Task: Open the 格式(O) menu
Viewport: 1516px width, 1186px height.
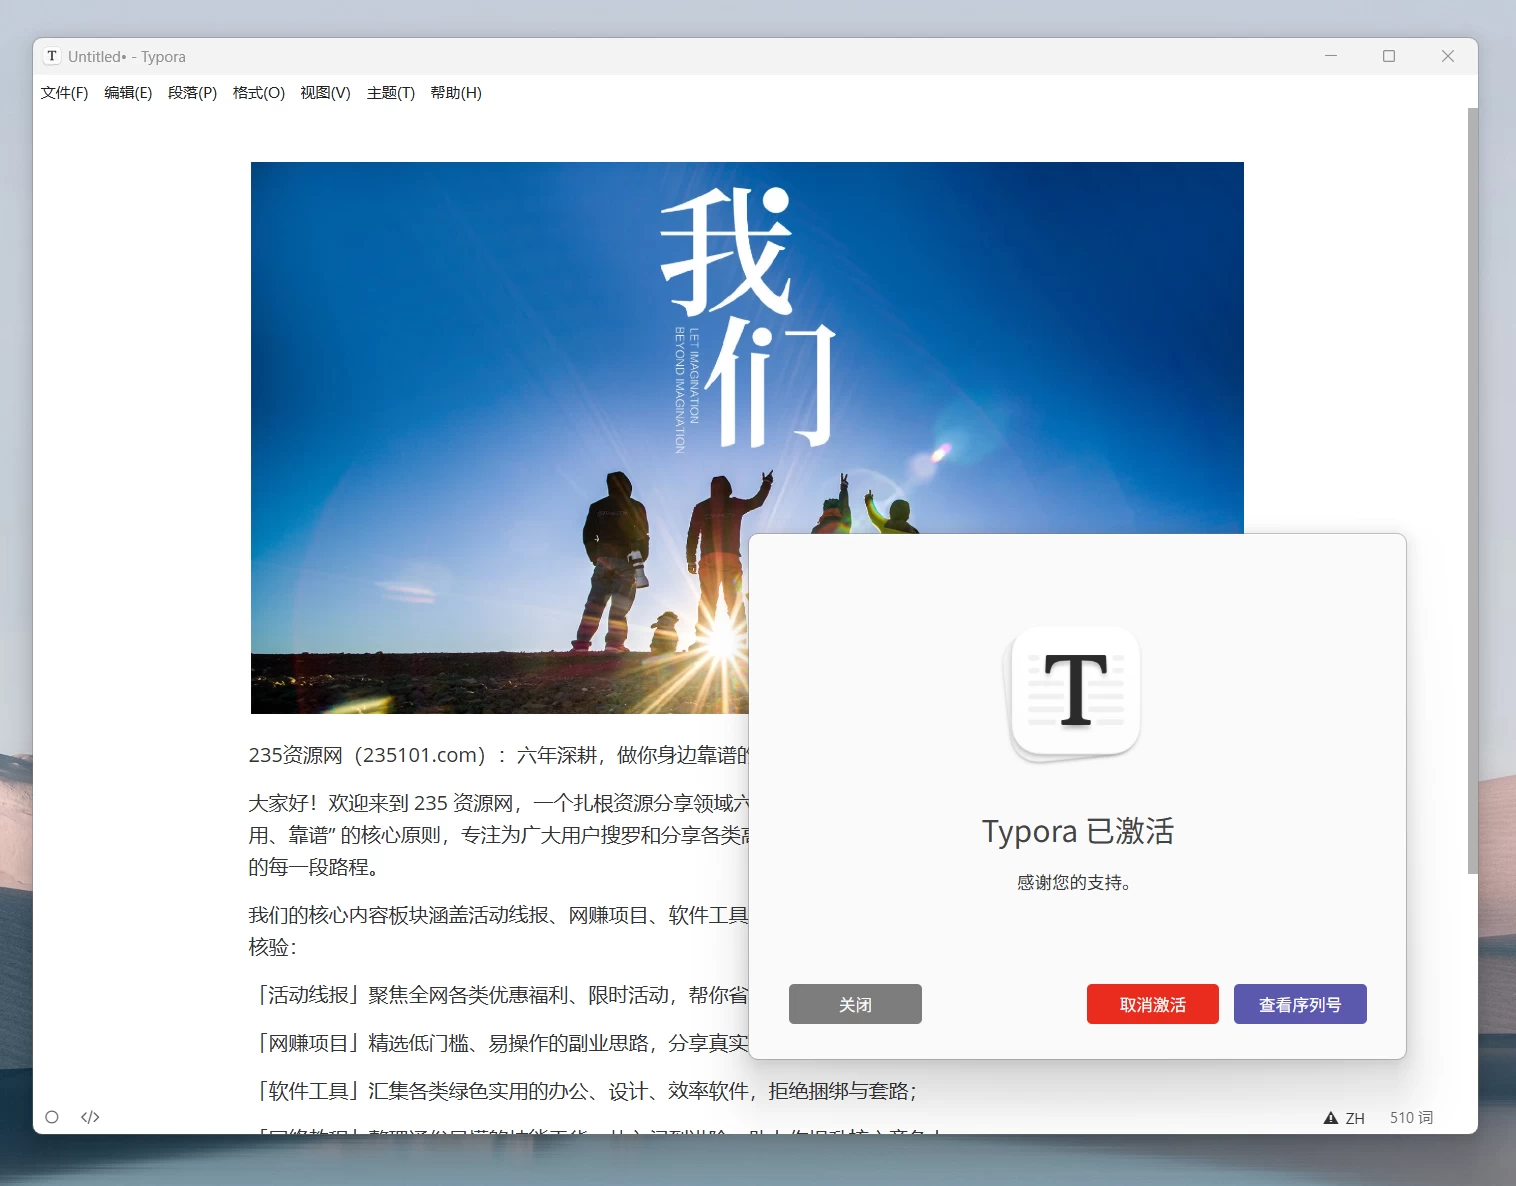Action: pos(257,93)
